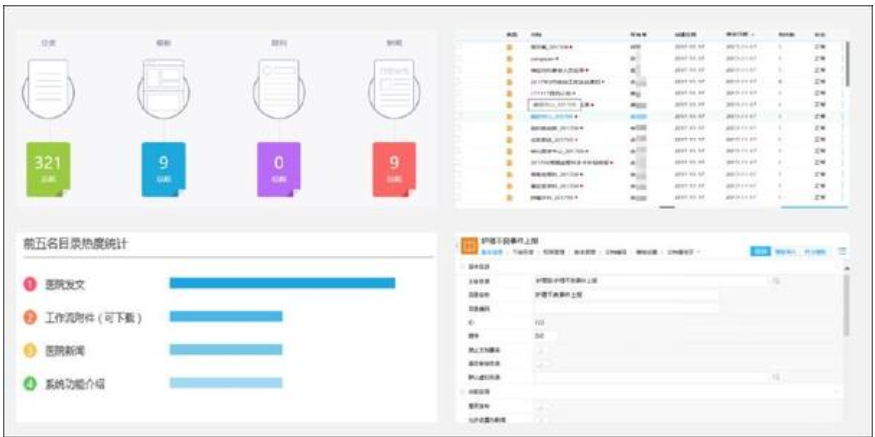Click the blue 9 template count tile
875x437 pixels.
coord(164,169)
